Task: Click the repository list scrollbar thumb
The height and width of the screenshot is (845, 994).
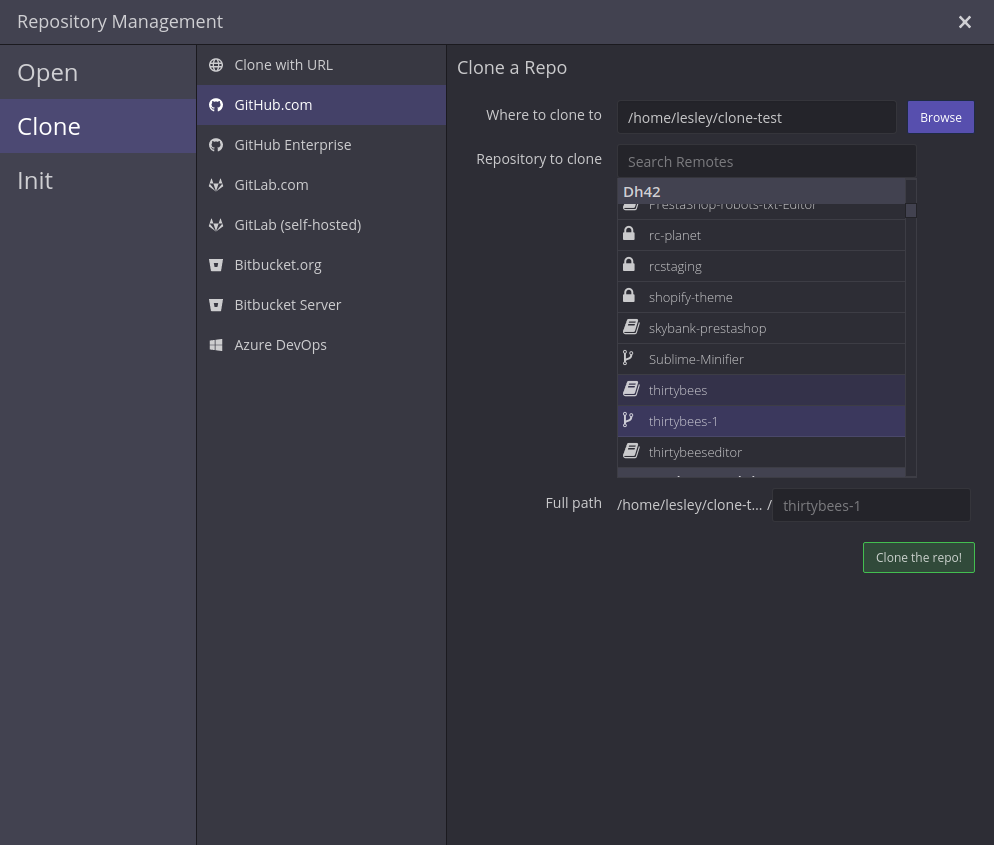Action: tap(911, 210)
